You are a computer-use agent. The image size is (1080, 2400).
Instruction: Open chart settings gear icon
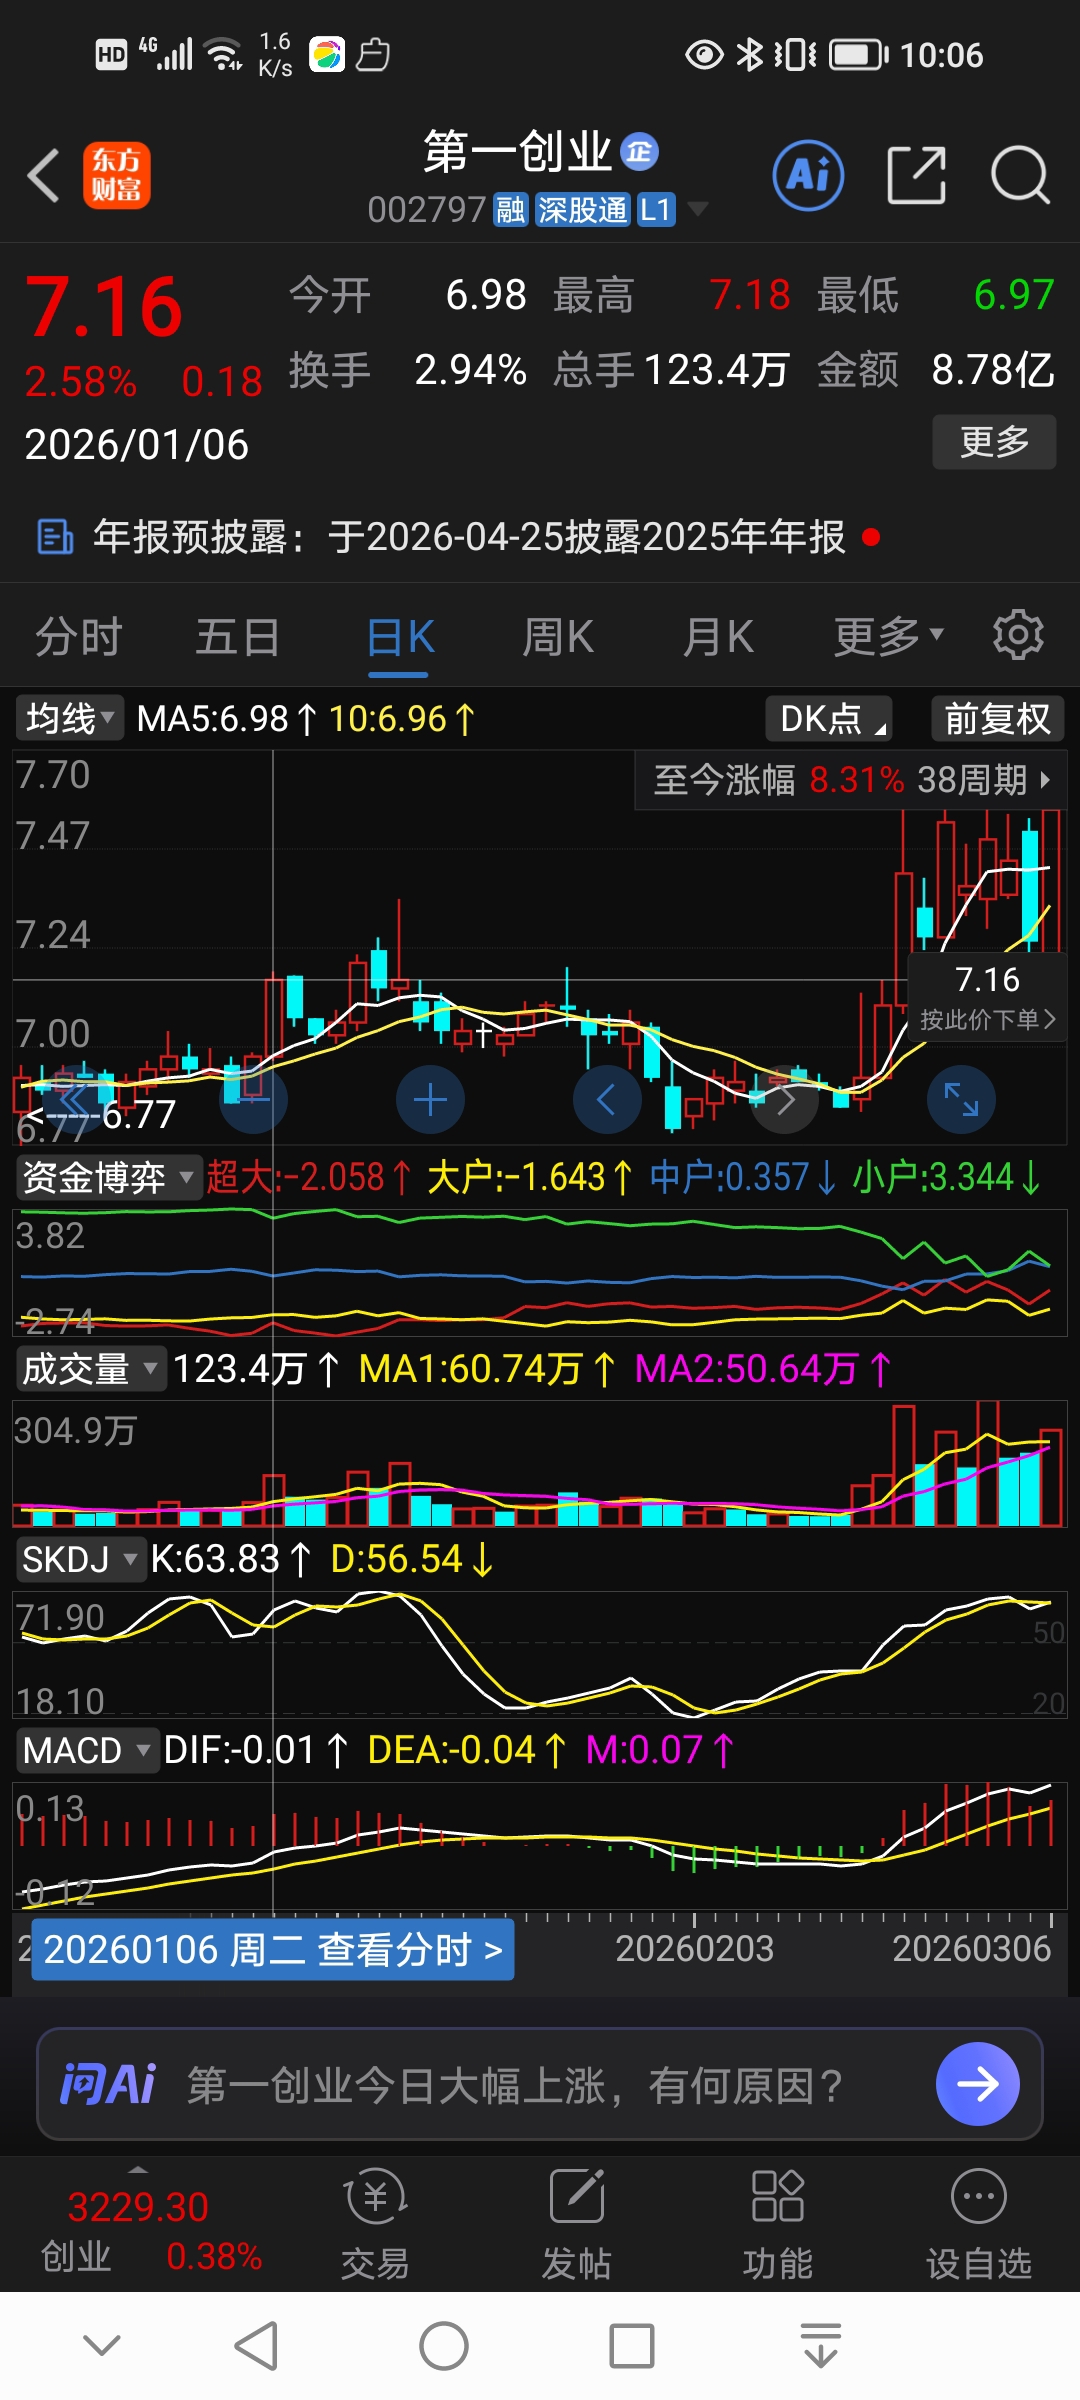(x=1018, y=635)
